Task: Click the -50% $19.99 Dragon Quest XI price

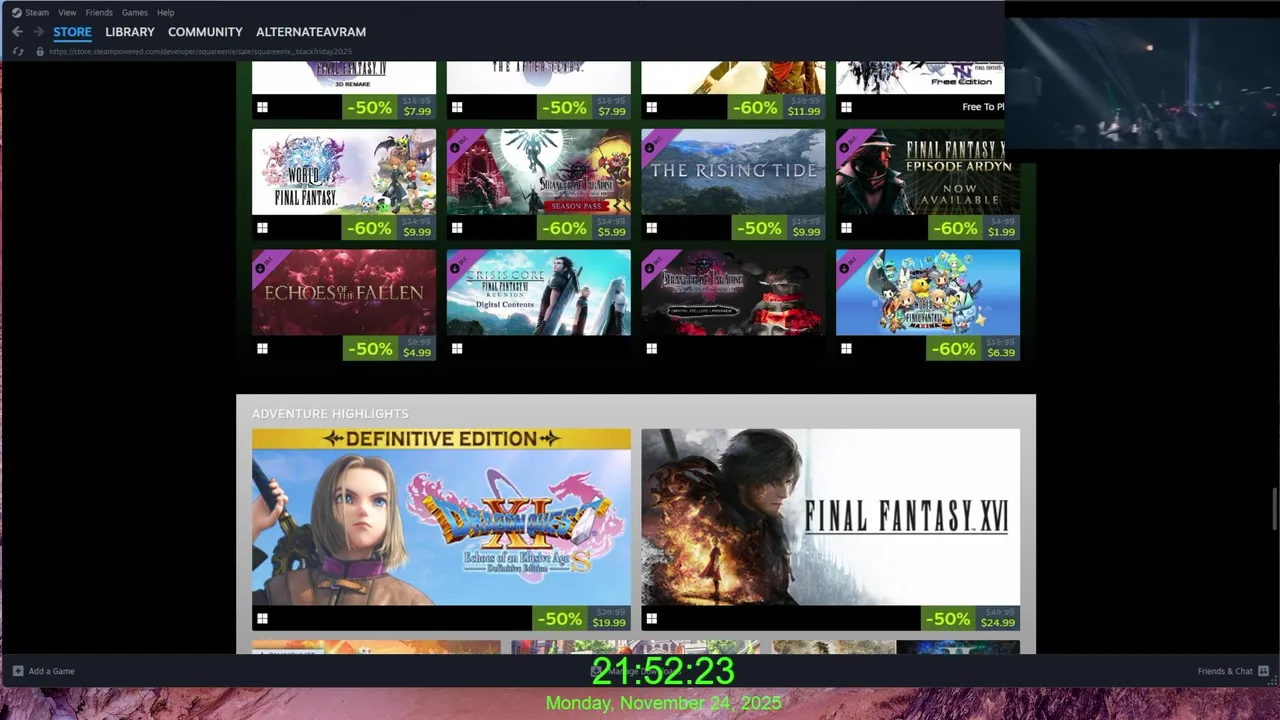Action: click(x=581, y=619)
